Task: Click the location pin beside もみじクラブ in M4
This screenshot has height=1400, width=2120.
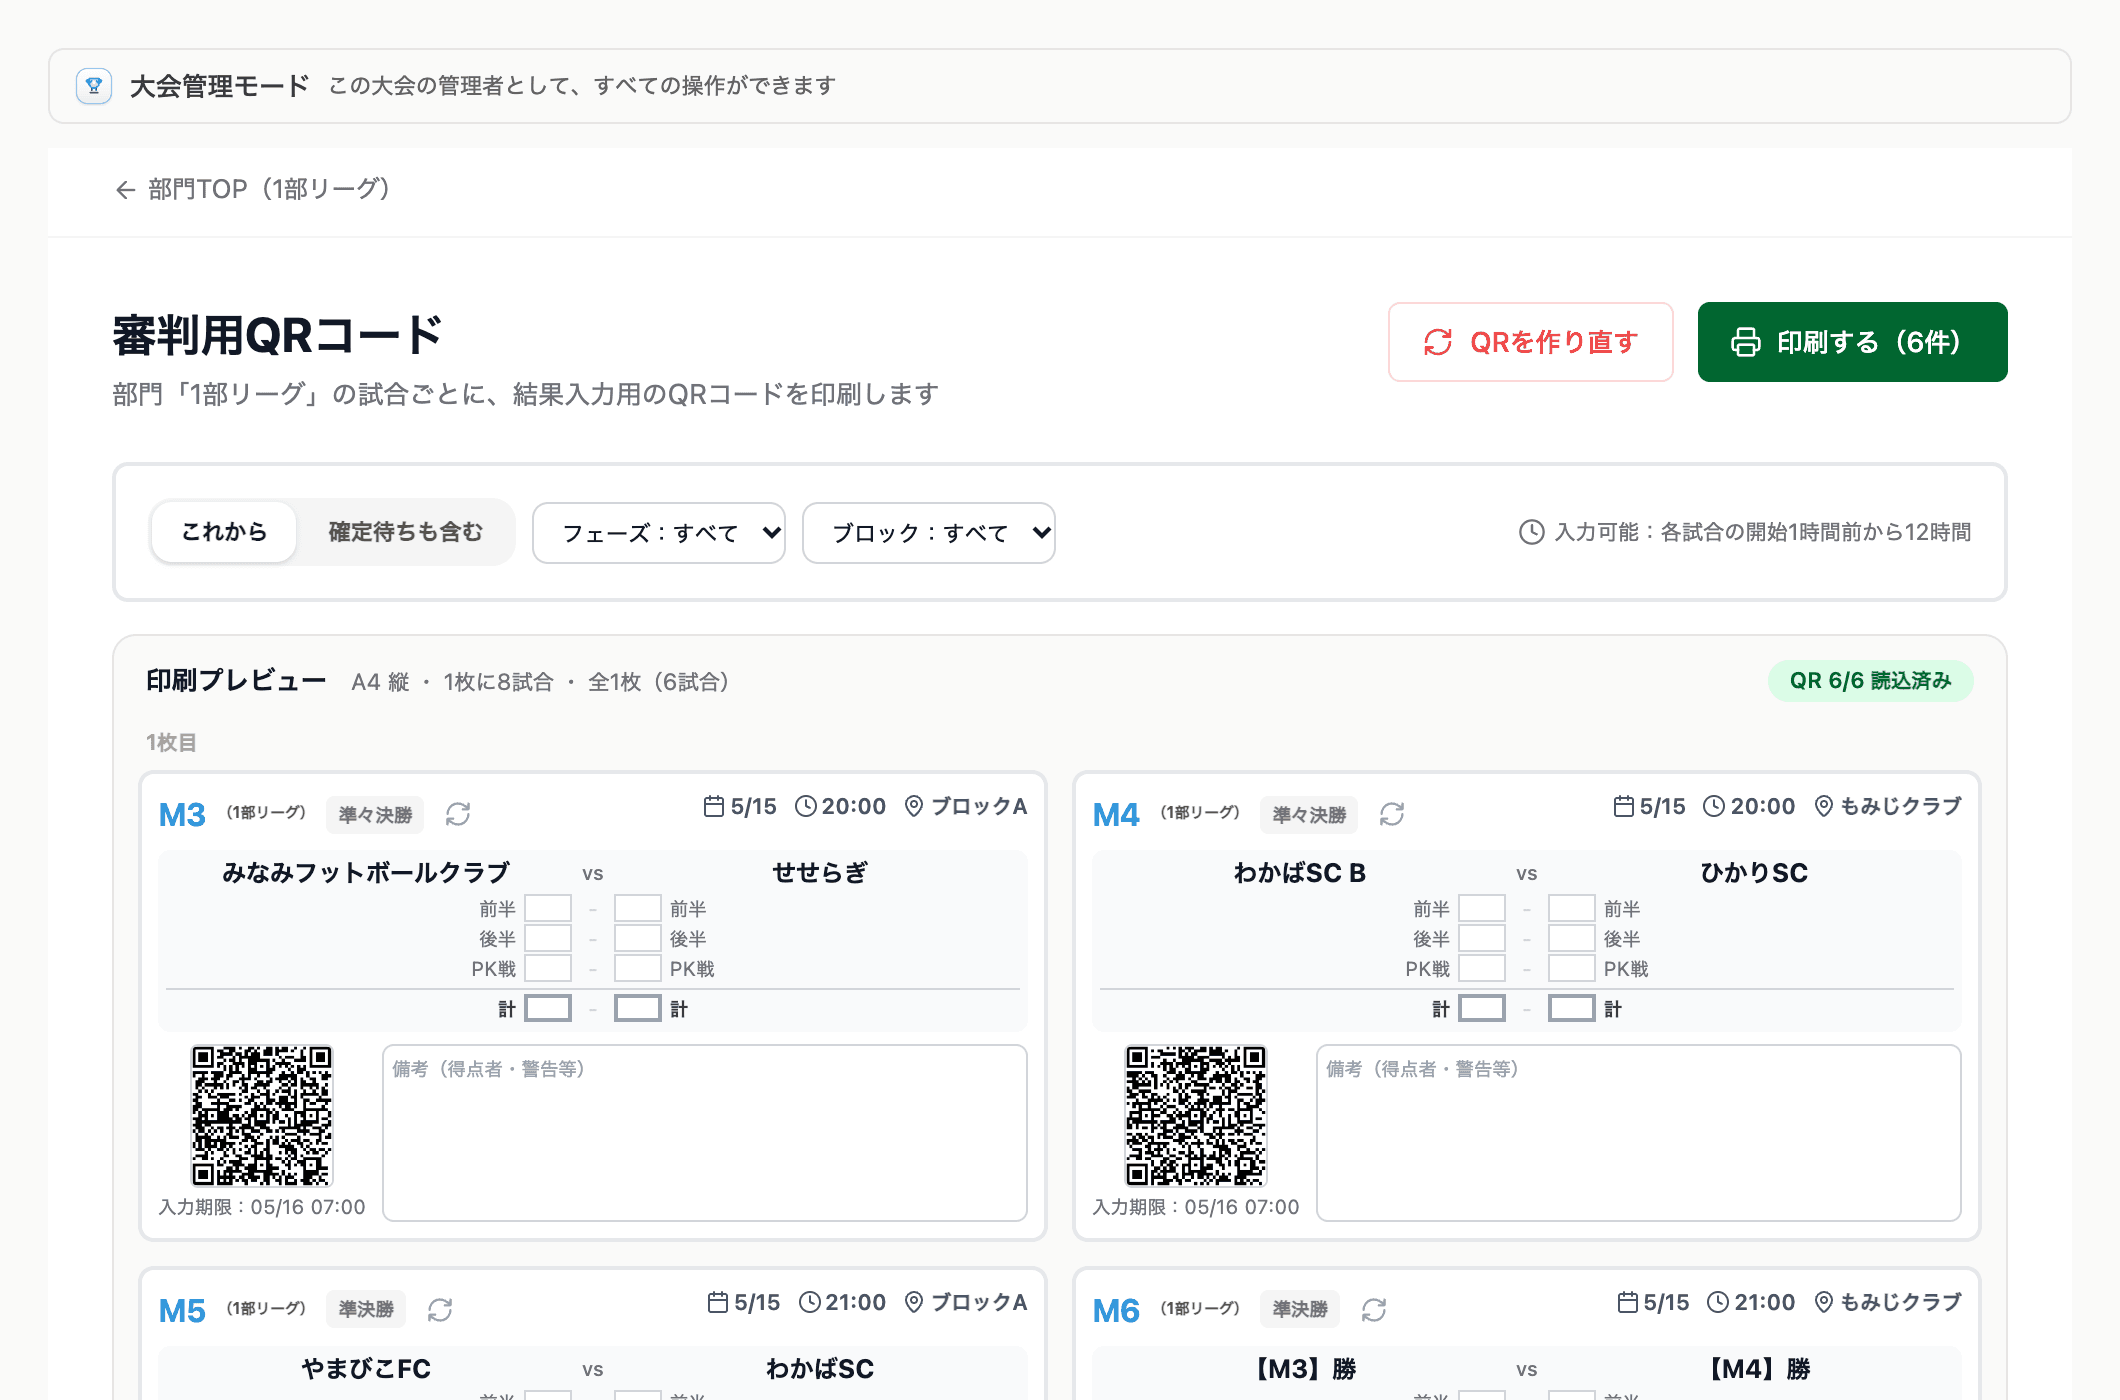Action: [1824, 806]
